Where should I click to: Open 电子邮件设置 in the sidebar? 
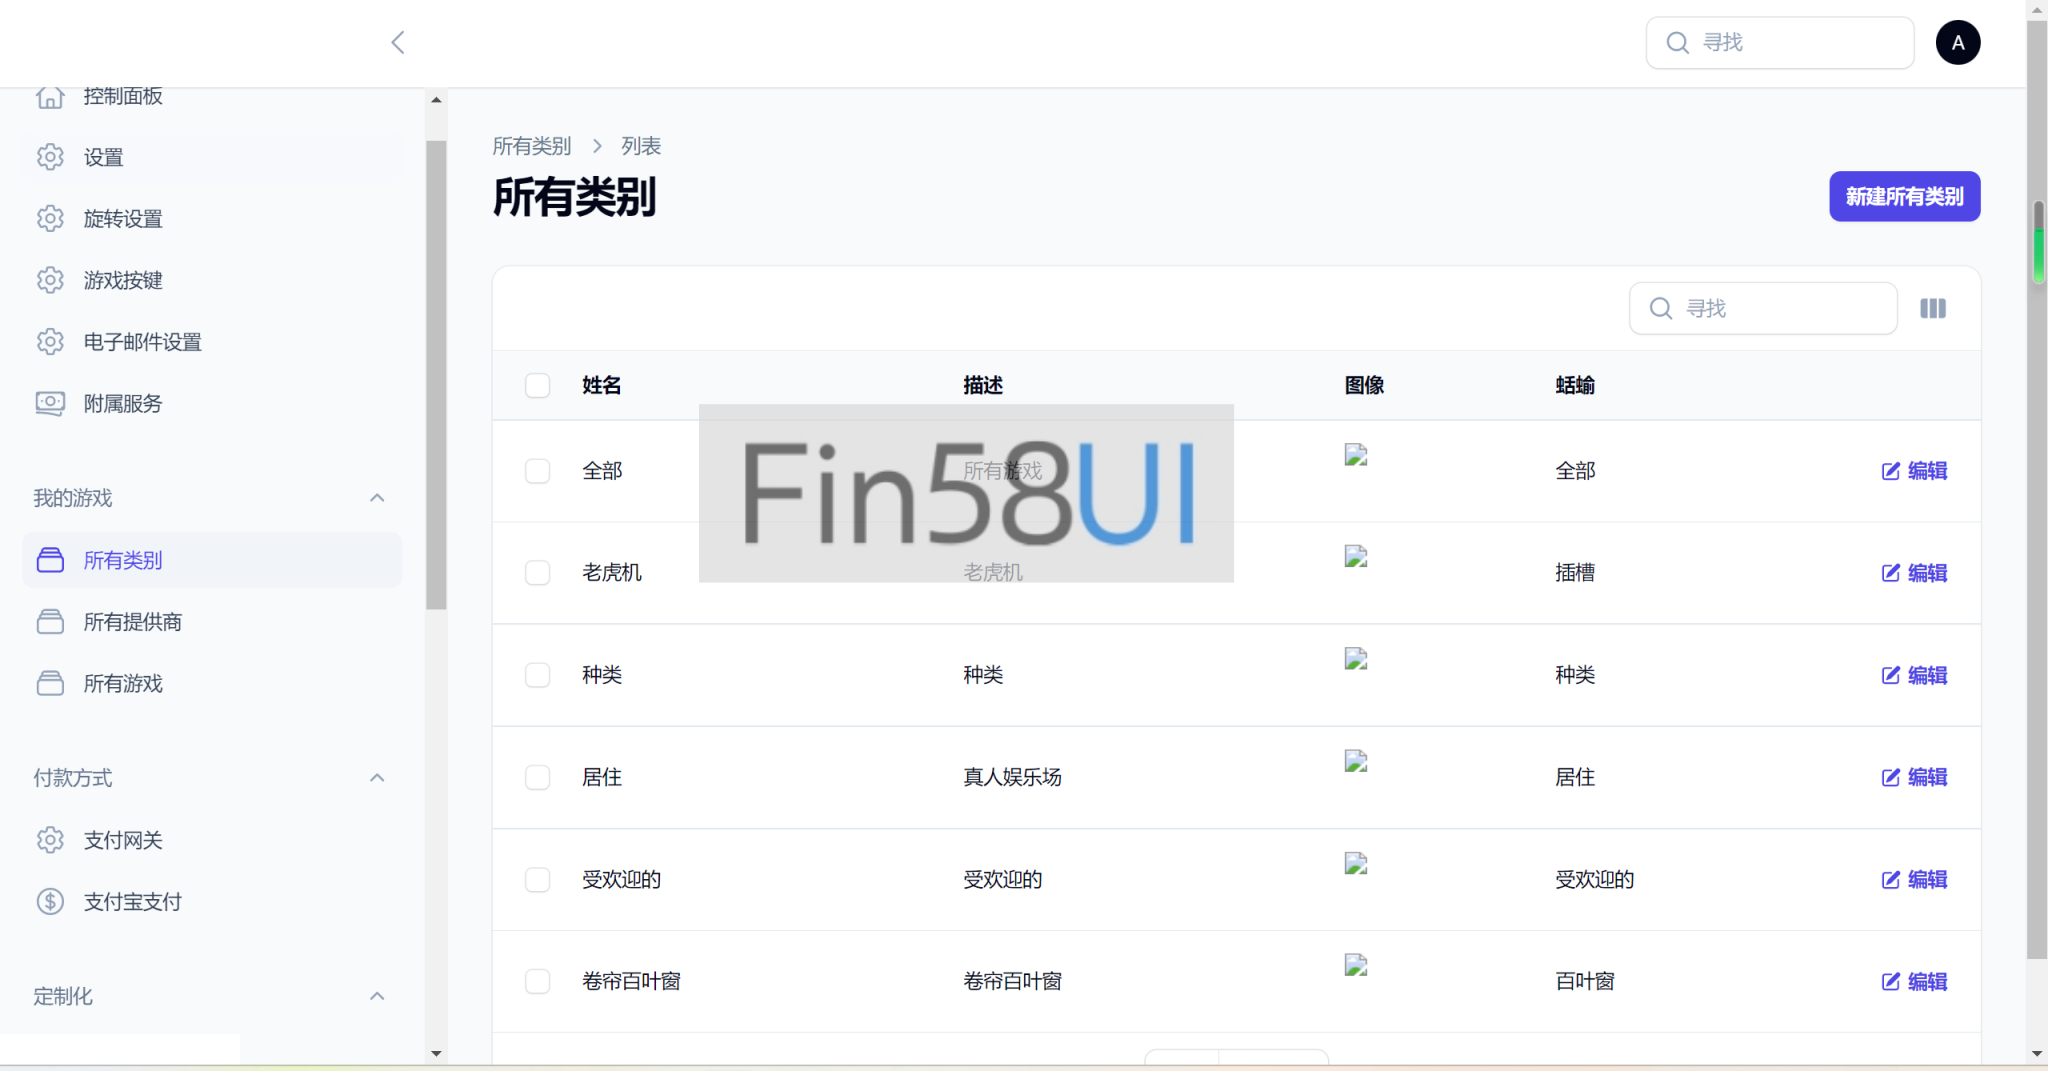tap(142, 342)
